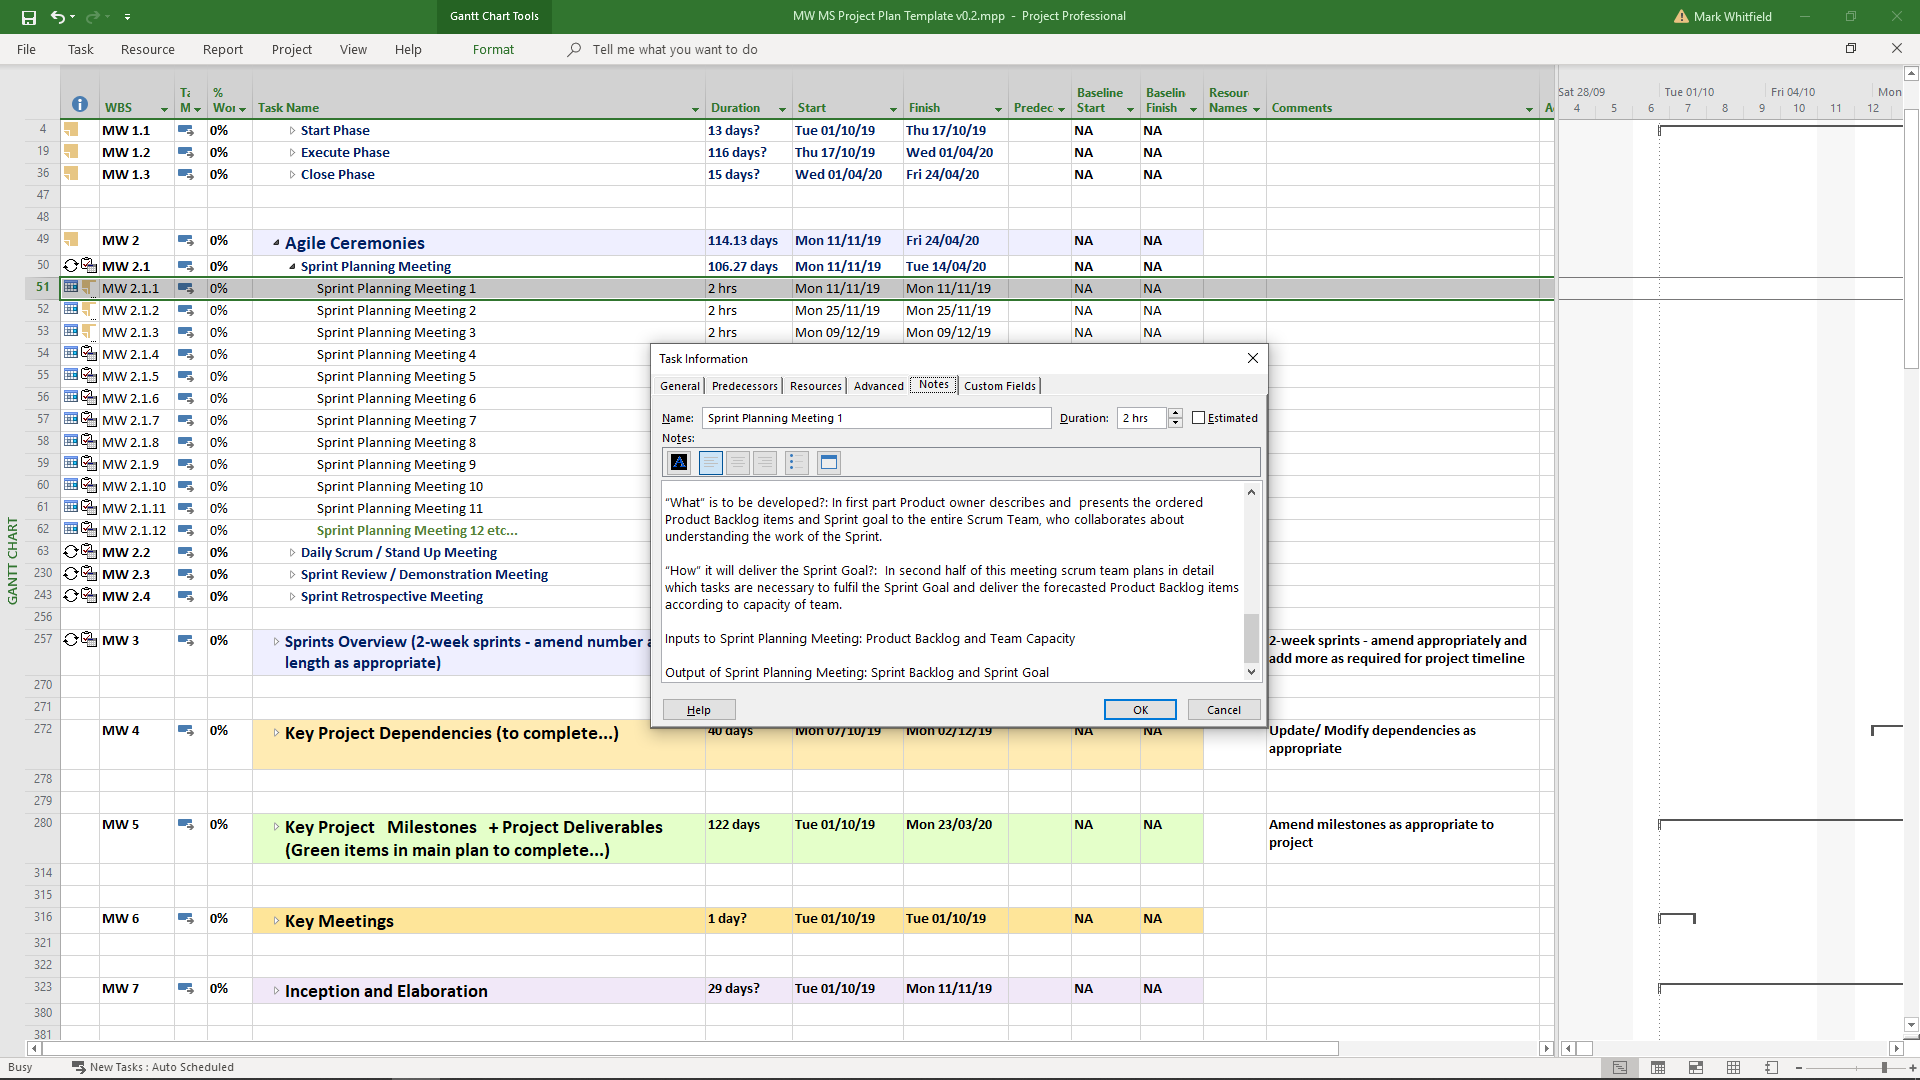Viewport: 1920px width, 1080px height.
Task: Click the Resource Sheet view icon
Action: pos(1734,1068)
